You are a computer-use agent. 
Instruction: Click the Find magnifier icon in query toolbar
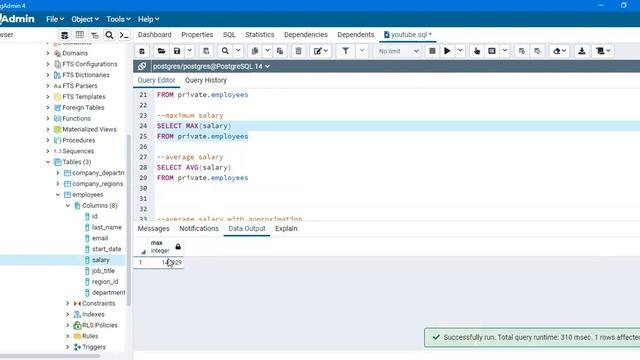coord(225,51)
